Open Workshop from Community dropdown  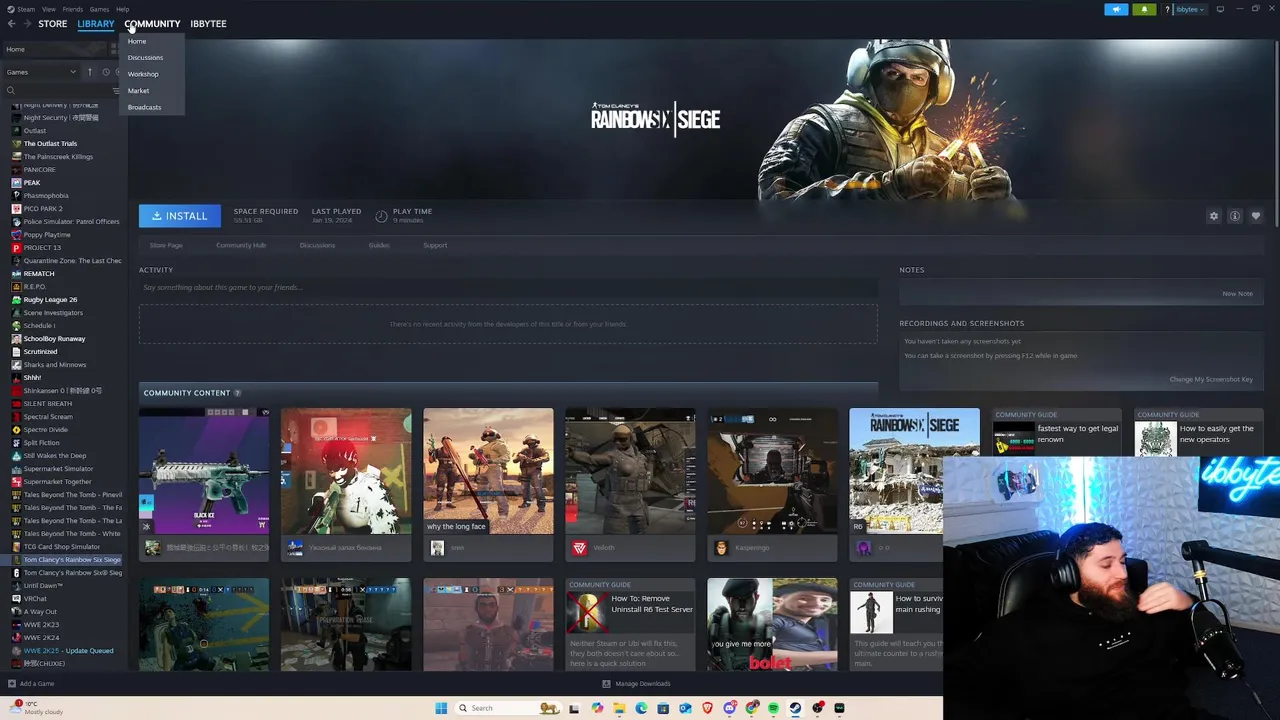coord(143,74)
